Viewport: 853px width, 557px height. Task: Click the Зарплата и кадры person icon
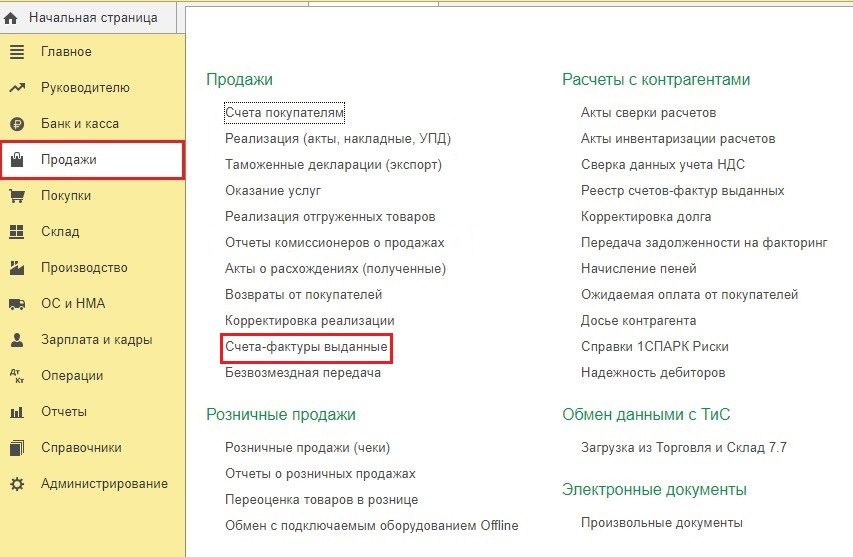(x=17, y=340)
